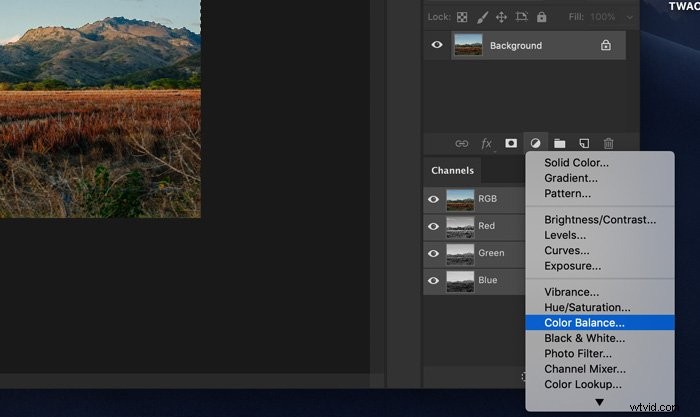
Task: Select the Blue channel label
Action: pos(488,280)
